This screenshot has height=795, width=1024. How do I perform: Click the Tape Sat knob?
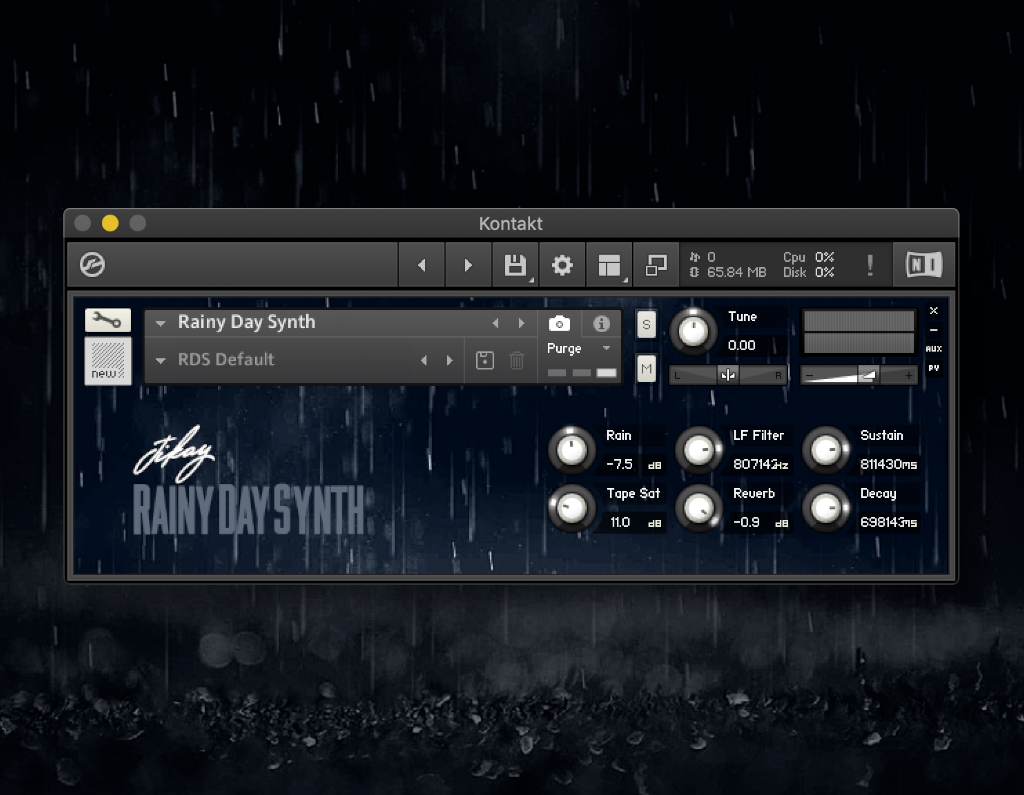click(571, 508)
